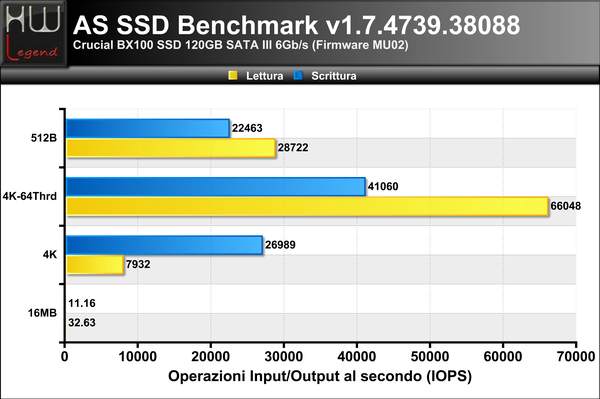Click the 4K-64Thrd blue write bar

(216, 187)
